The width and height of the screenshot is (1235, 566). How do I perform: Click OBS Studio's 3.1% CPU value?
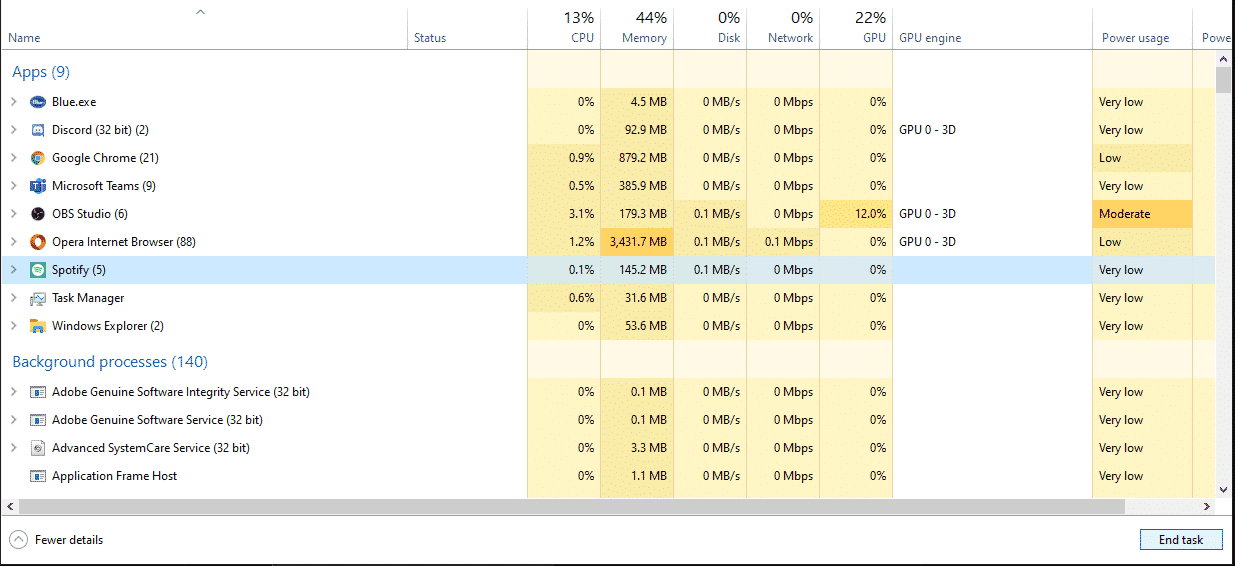(581, 214)
